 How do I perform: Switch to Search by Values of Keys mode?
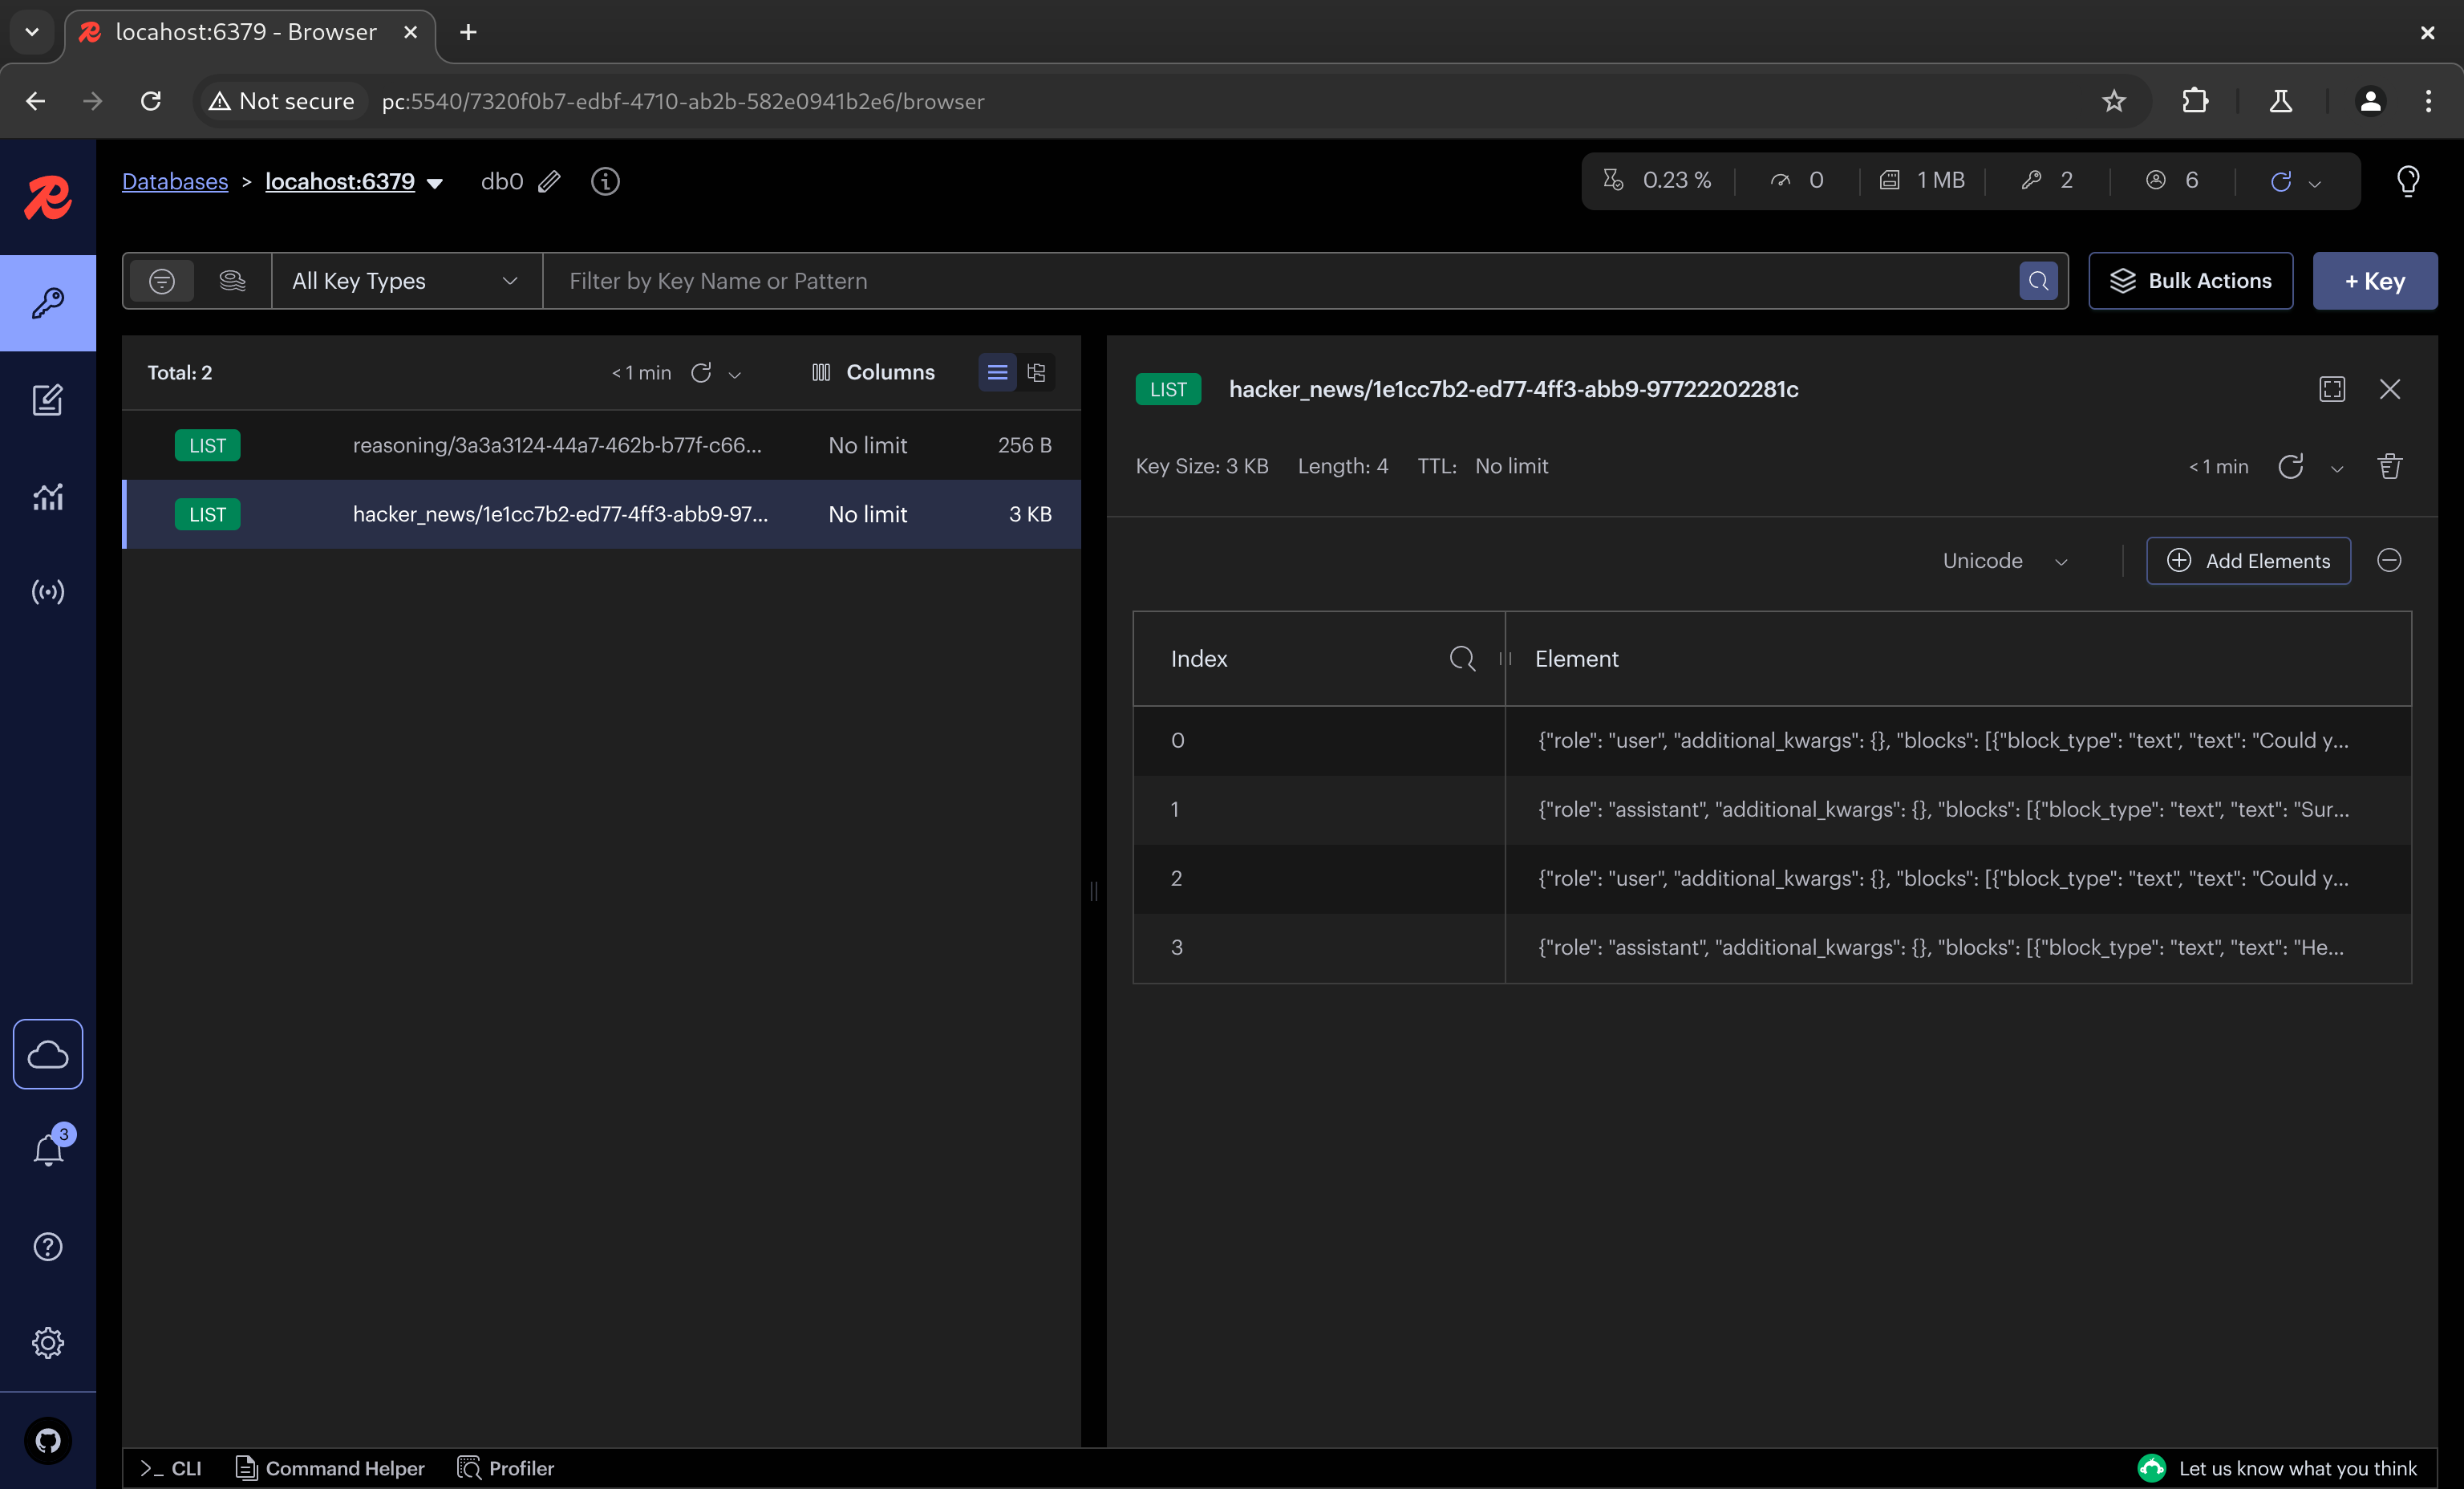click(x=232, y=281)
